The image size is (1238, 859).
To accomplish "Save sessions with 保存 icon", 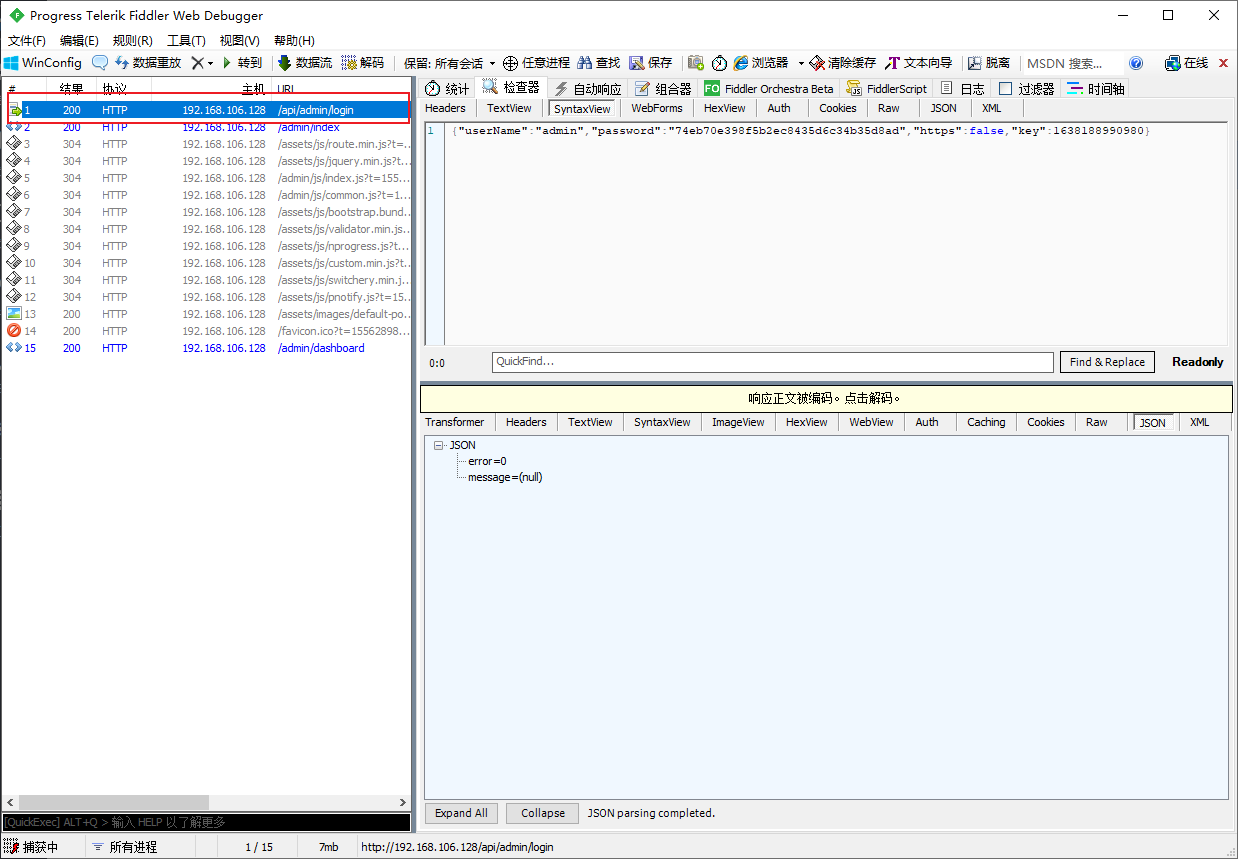I will [x=651, y=63].
